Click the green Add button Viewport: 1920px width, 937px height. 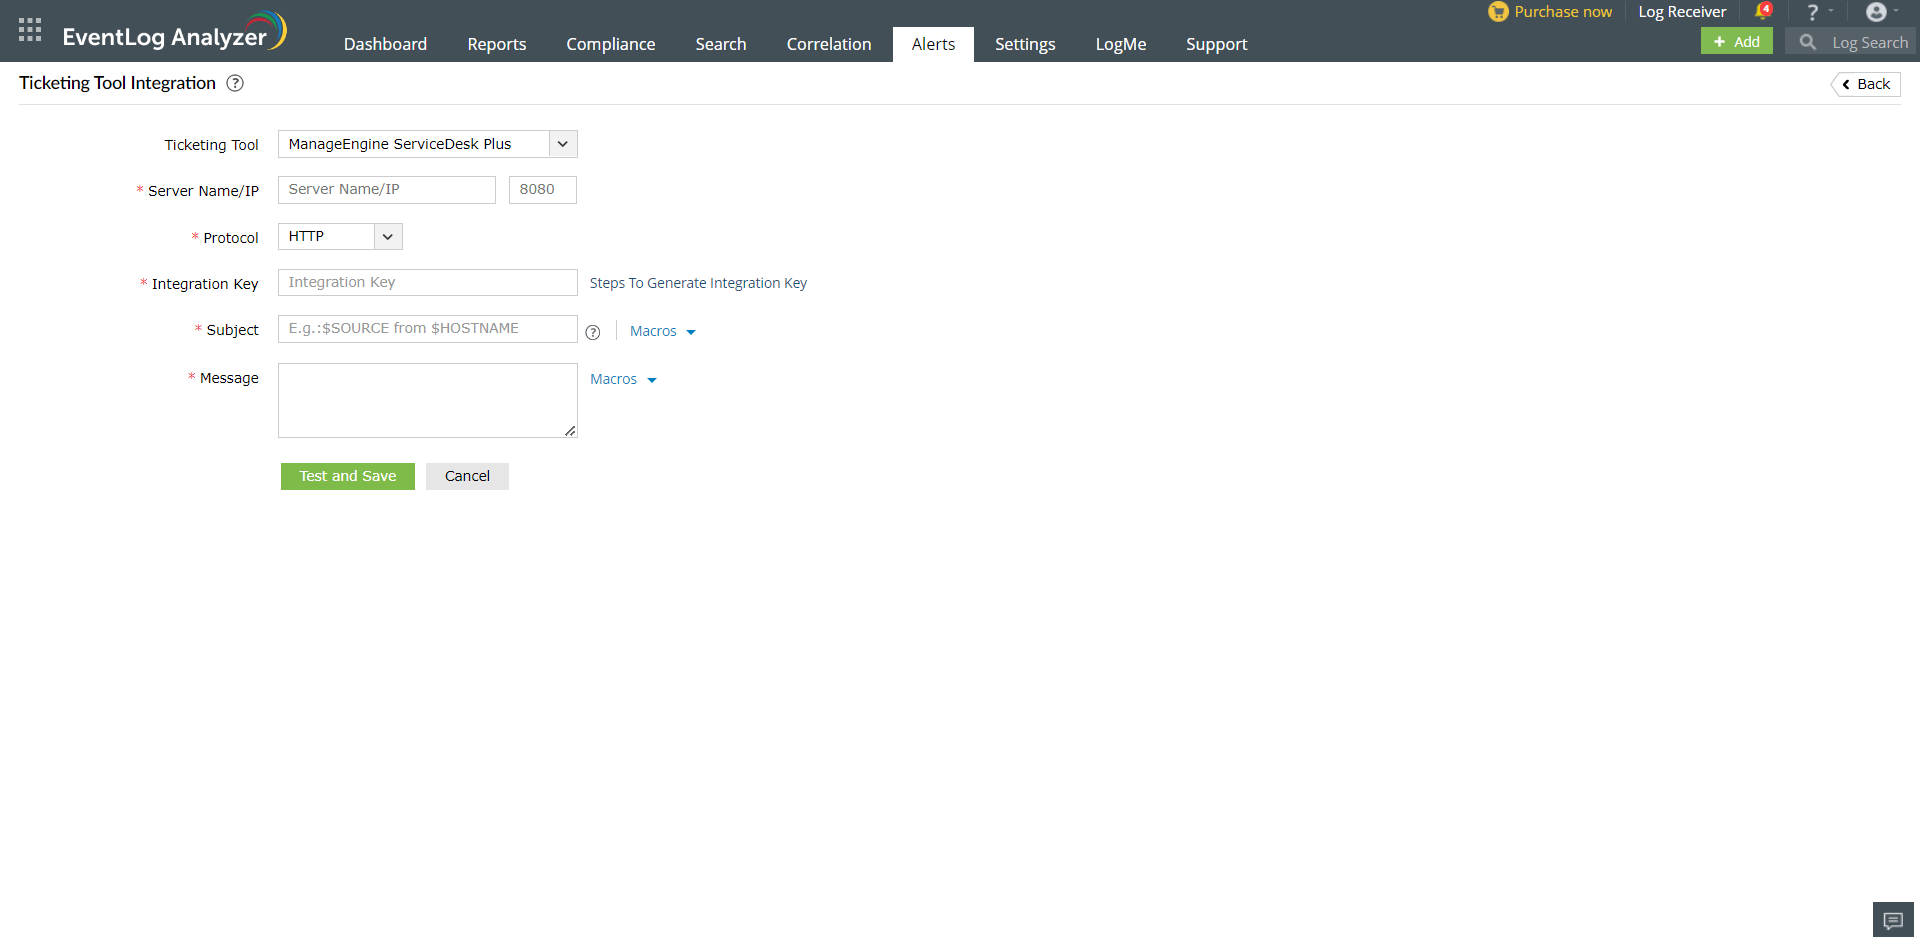(1737, 41)
